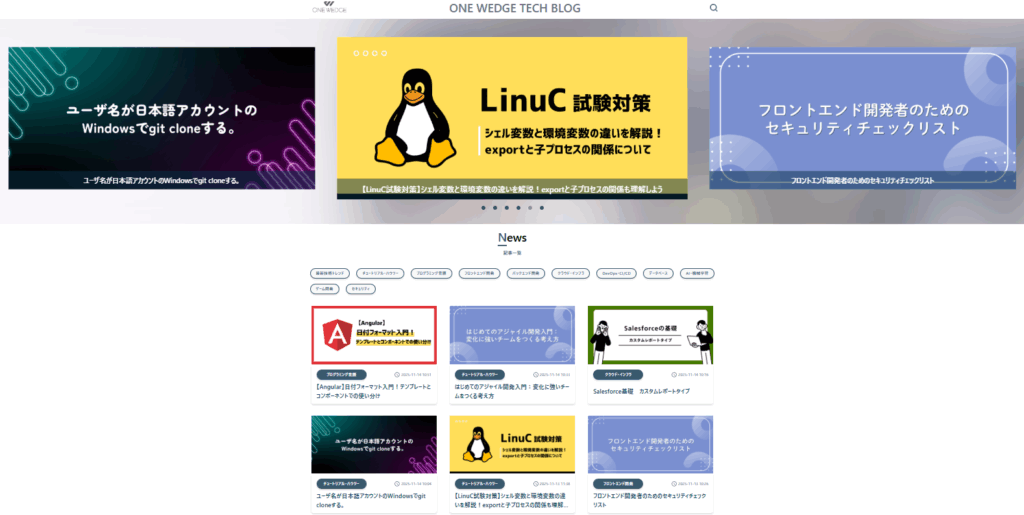Open the git clone slide on the left

tap(162, 118)
